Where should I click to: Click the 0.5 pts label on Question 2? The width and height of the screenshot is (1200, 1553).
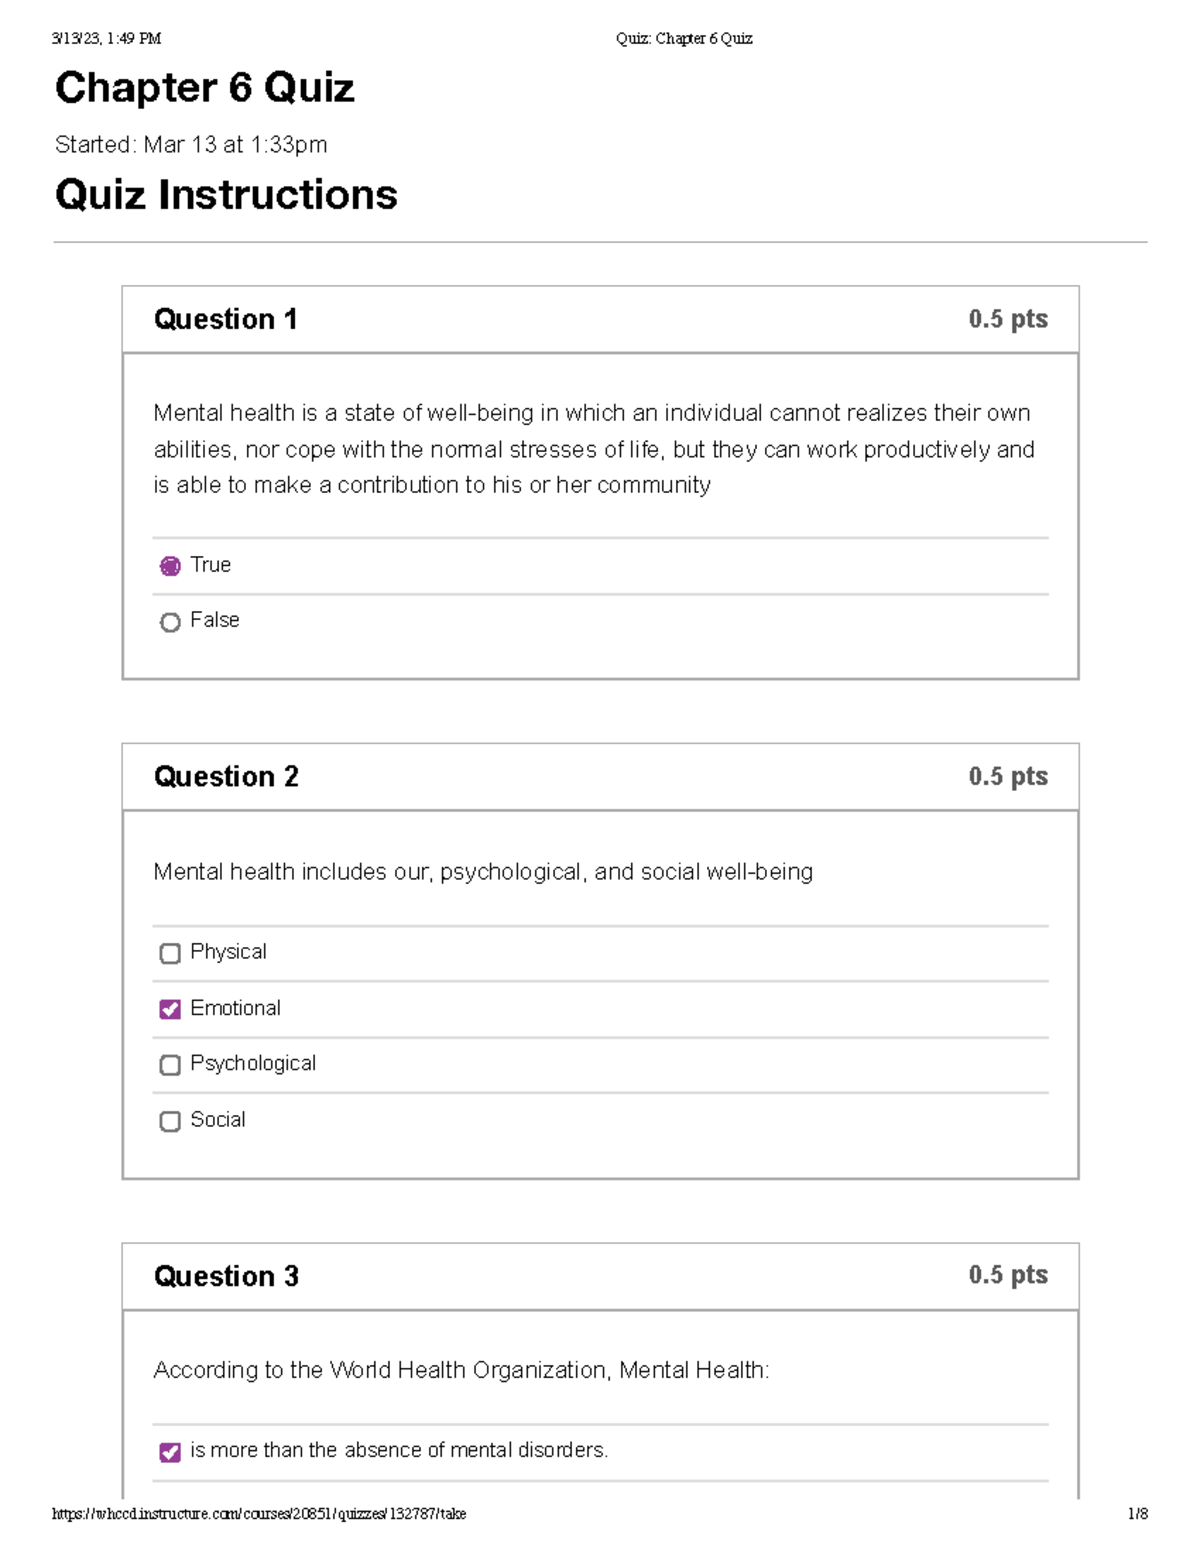click(x=1008, y=777)
